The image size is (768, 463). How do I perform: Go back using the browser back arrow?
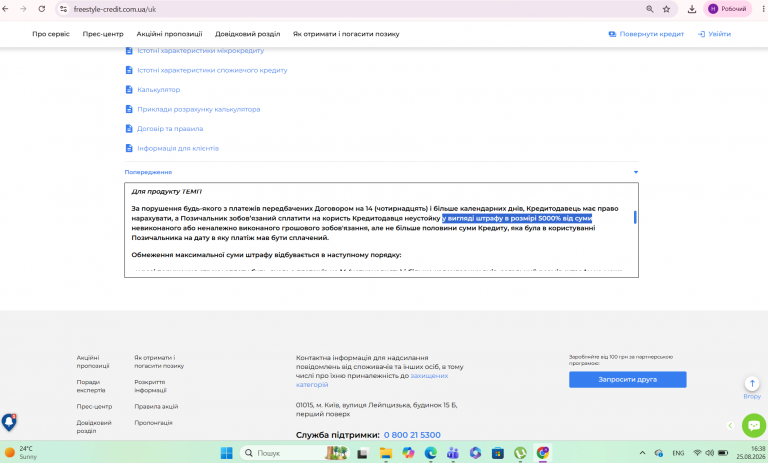[5, 9]
